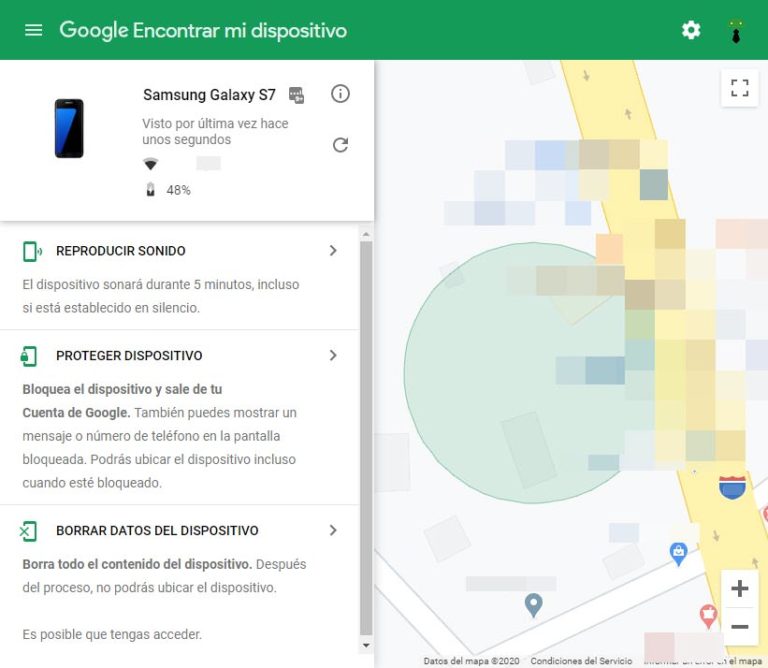
Task: Open Condiciones del Servicio link
Action: point(581,661)
